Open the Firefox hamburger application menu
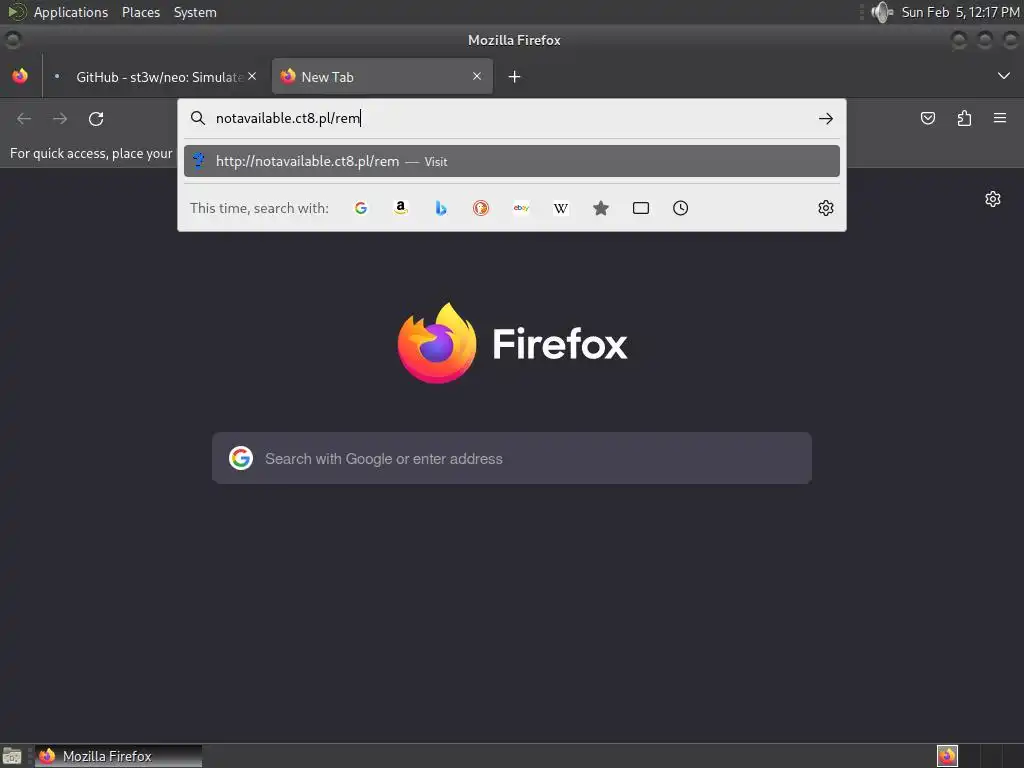 1000,118
